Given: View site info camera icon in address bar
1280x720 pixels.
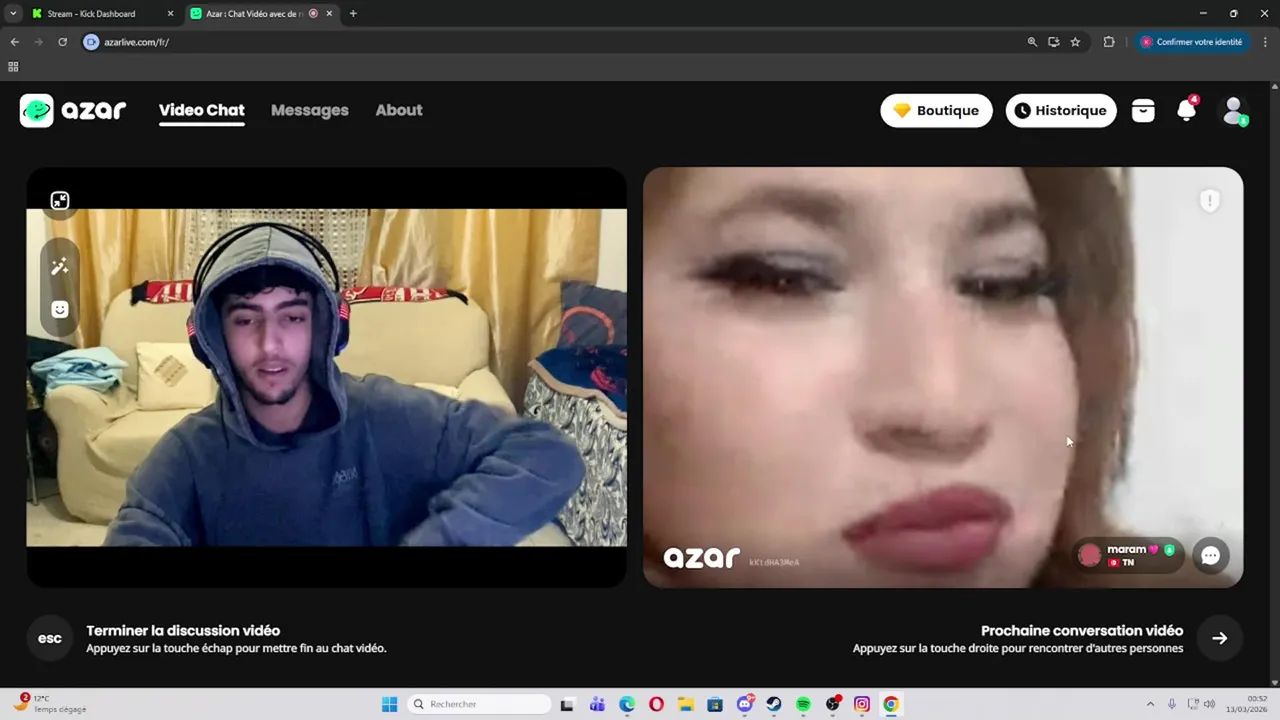Looking at the screenshot, I should pos(91,42).
